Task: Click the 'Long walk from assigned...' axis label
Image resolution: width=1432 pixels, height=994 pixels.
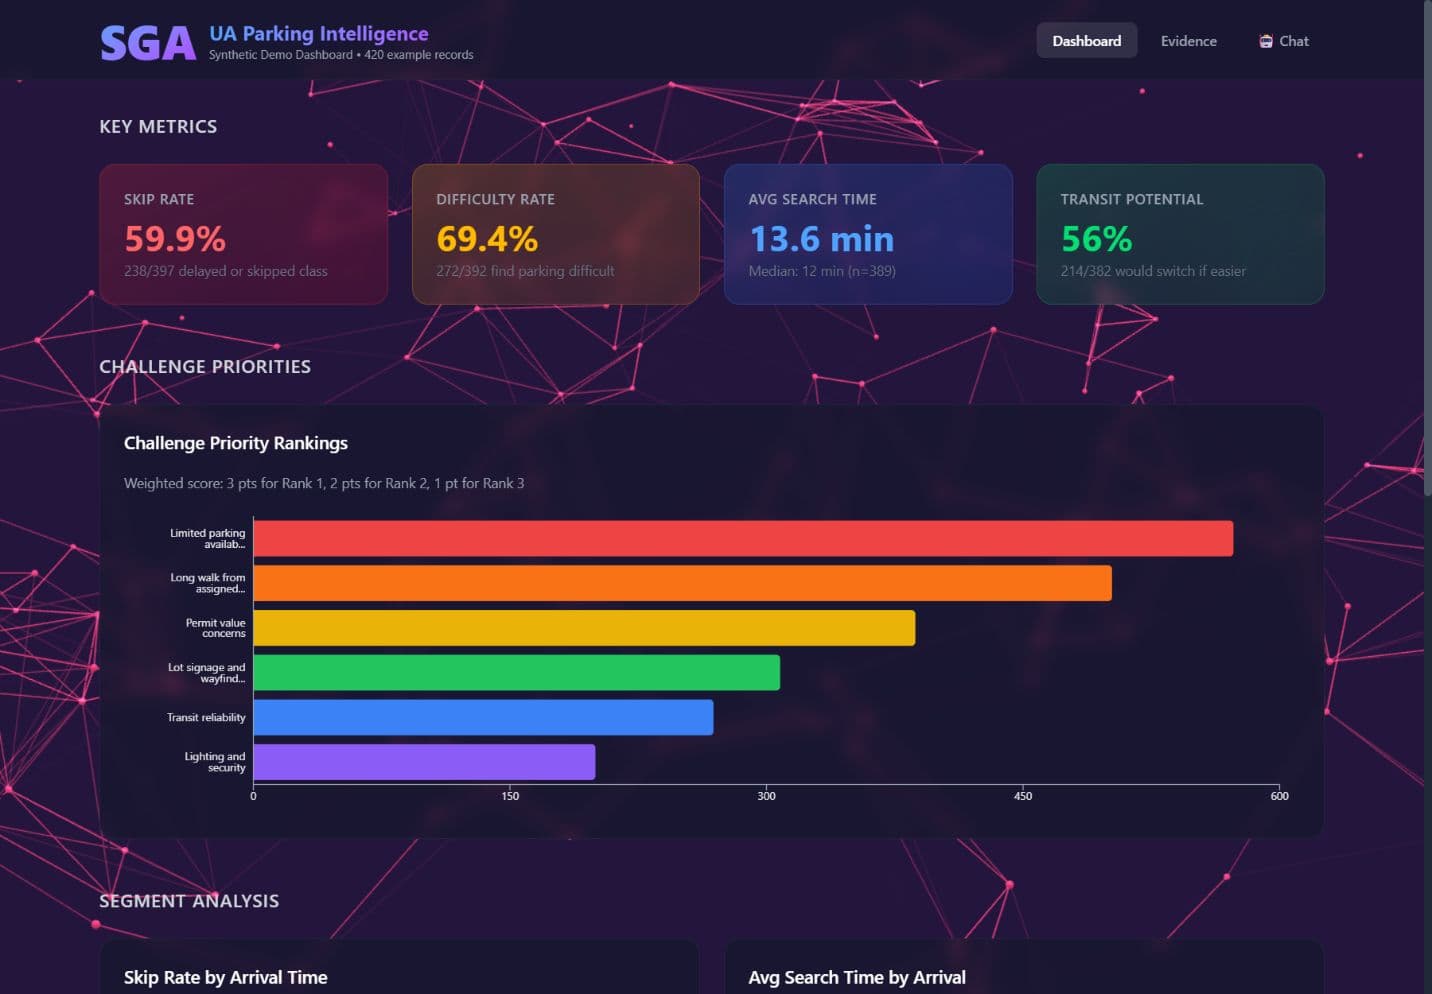Action: click(208, 583)
